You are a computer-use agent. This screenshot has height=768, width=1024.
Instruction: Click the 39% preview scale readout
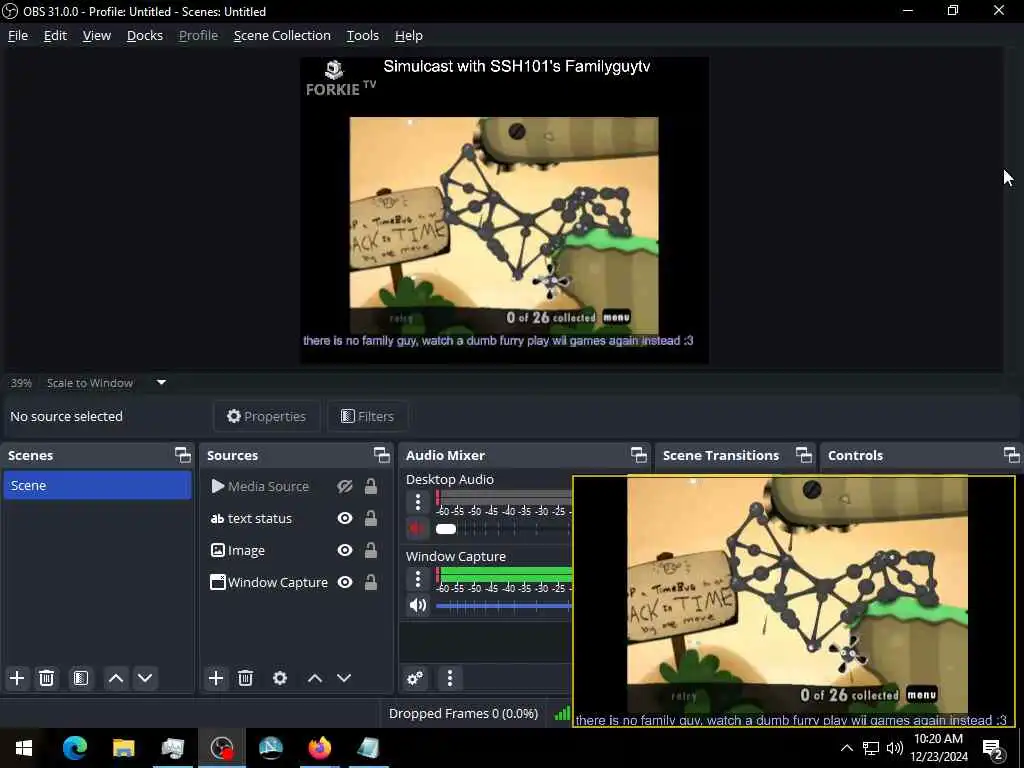[21, 383]
